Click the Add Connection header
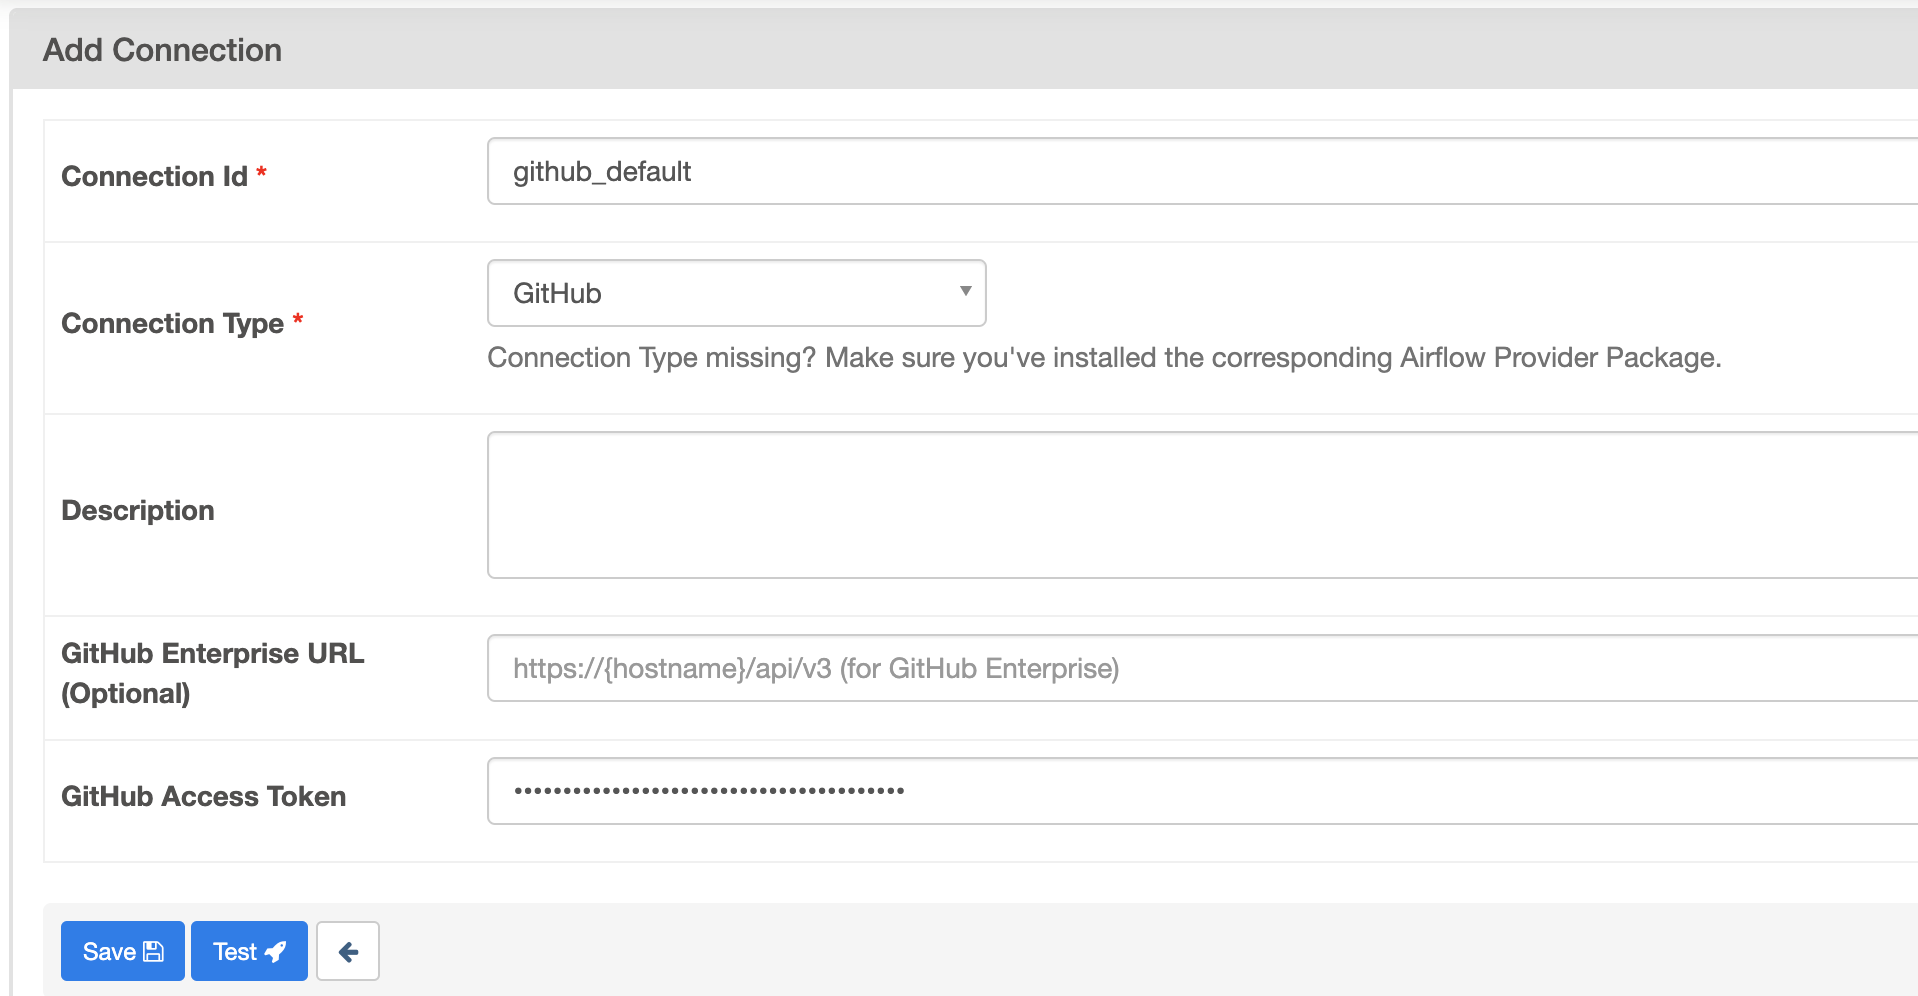The height and width of the screenshot is (996, 1918). click(162, 49)
